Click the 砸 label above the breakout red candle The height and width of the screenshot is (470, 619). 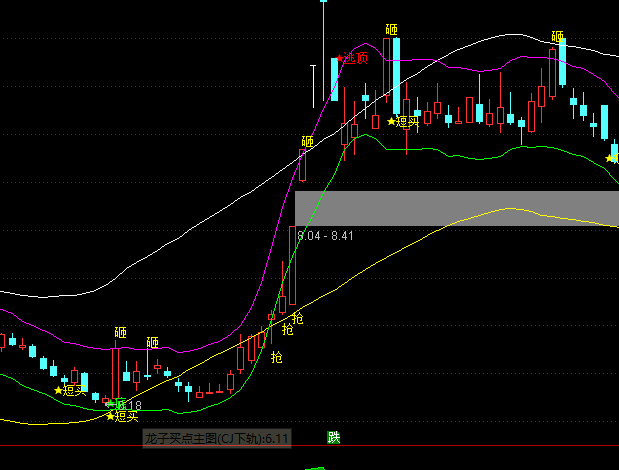(x=307, y=142)
